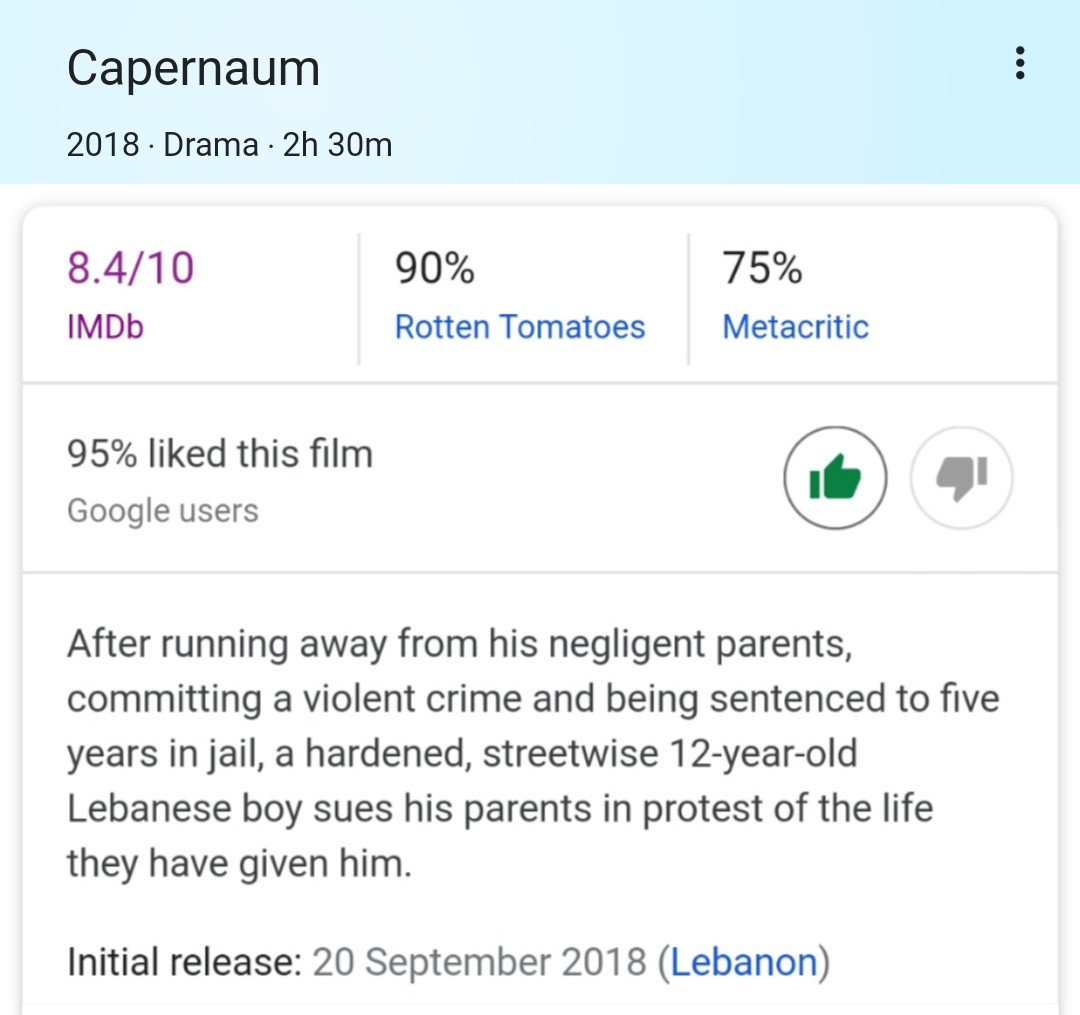Select the Drama genre label

[x=210, y=145]
